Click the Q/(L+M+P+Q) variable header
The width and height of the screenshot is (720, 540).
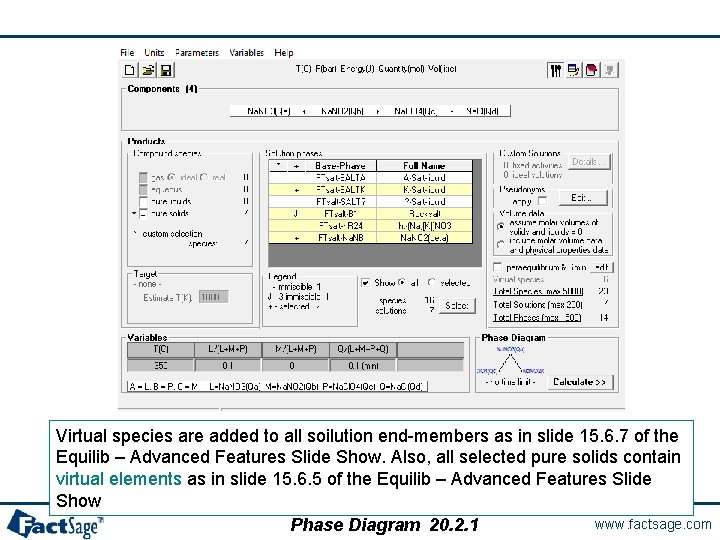click(x=363, y=349)
